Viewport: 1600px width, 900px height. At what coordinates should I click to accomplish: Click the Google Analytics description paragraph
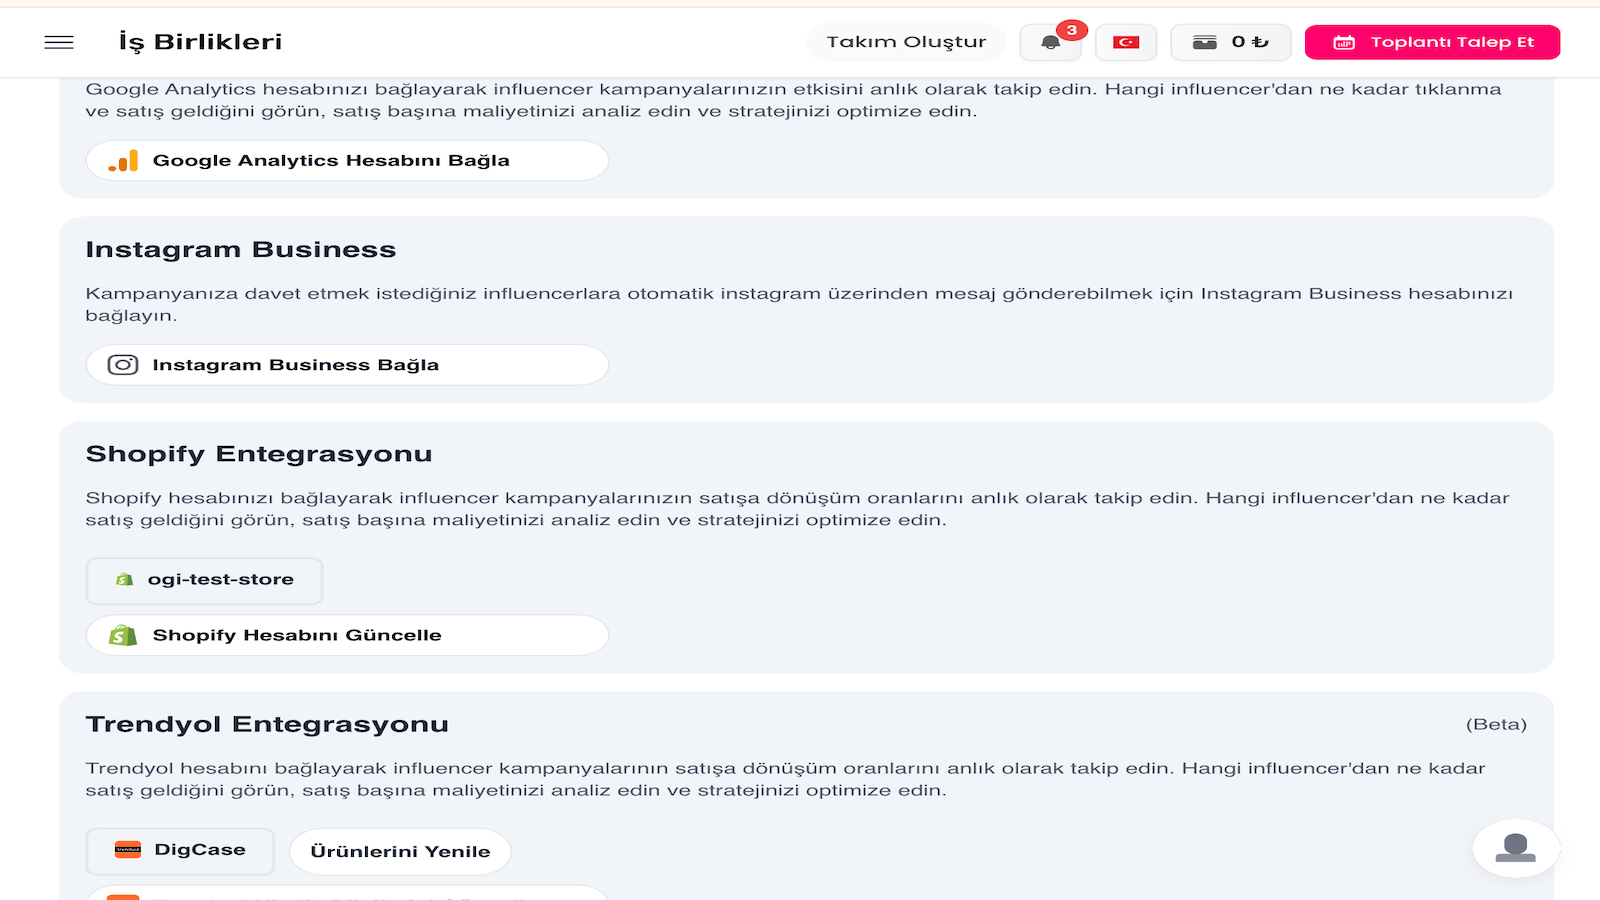coord(793,100)
